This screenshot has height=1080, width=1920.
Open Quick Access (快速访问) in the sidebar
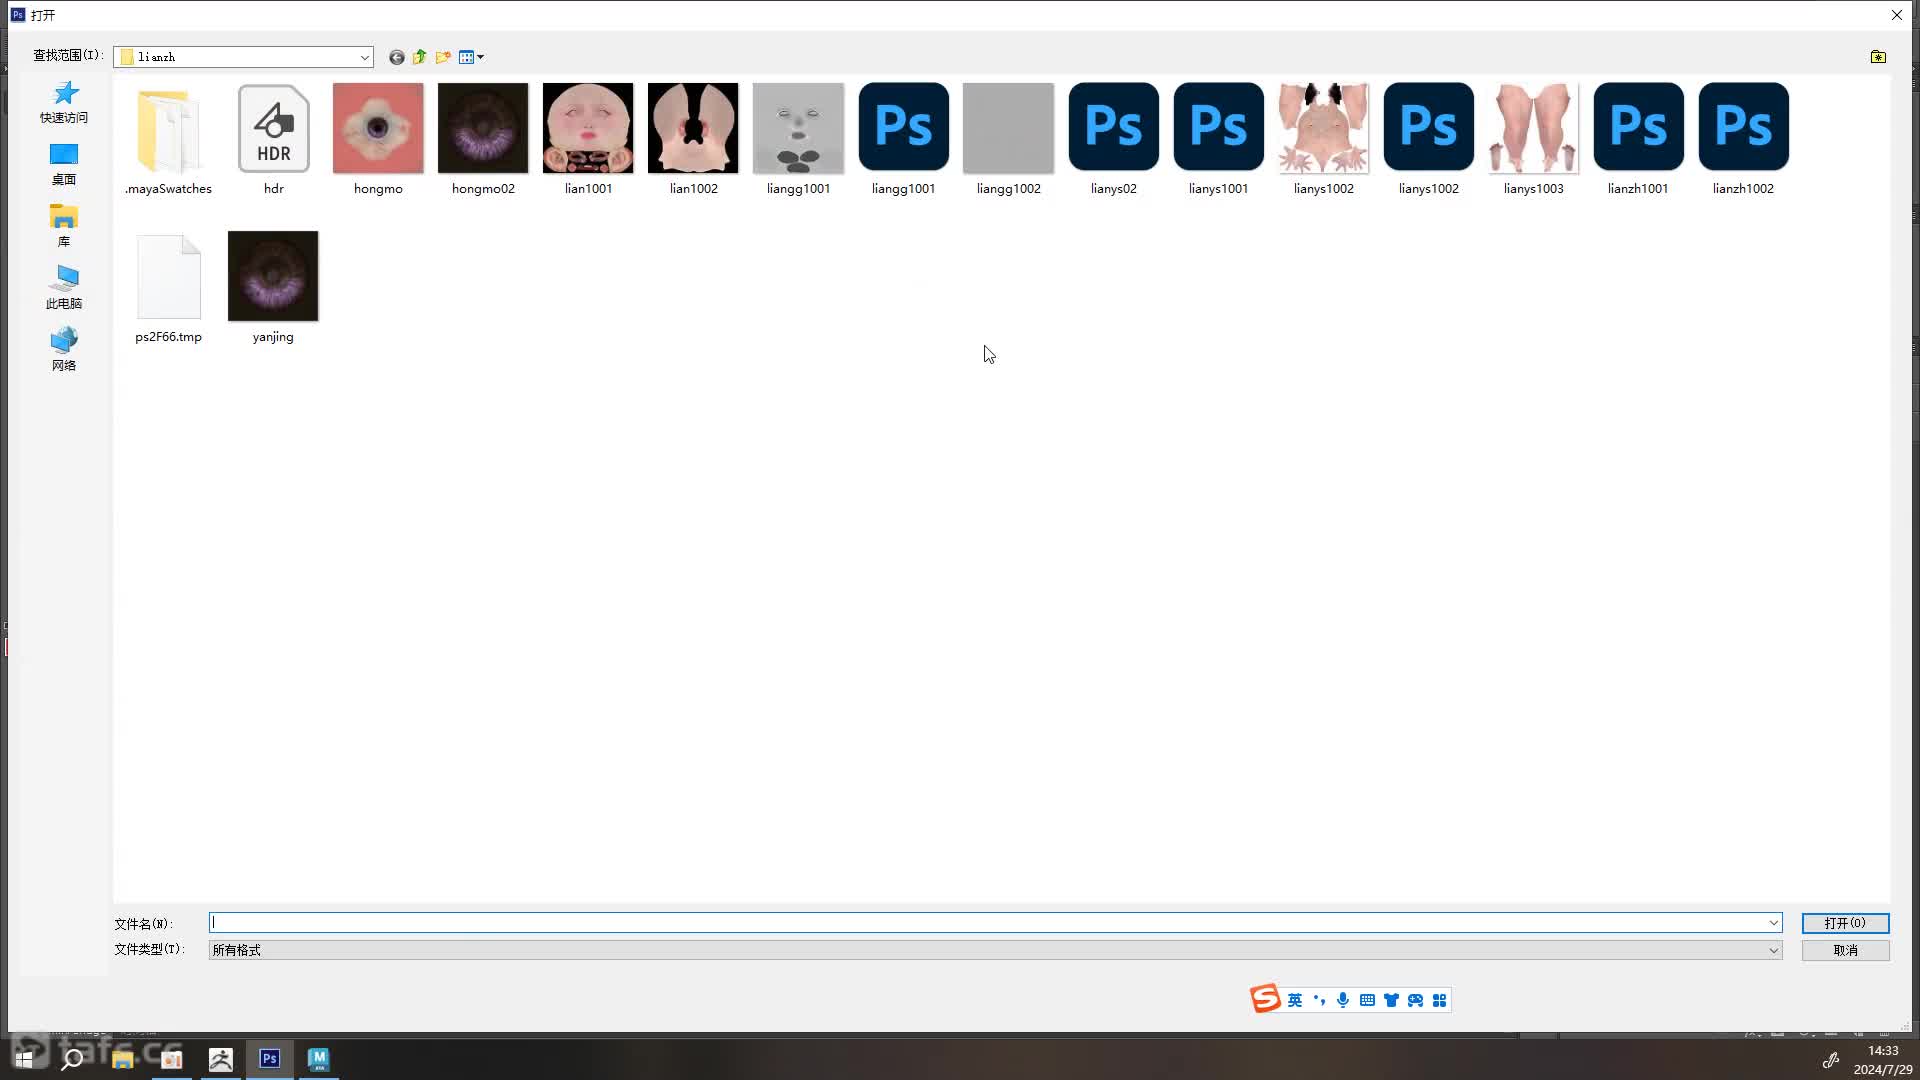pyautogui.click(x=64, y=103)
